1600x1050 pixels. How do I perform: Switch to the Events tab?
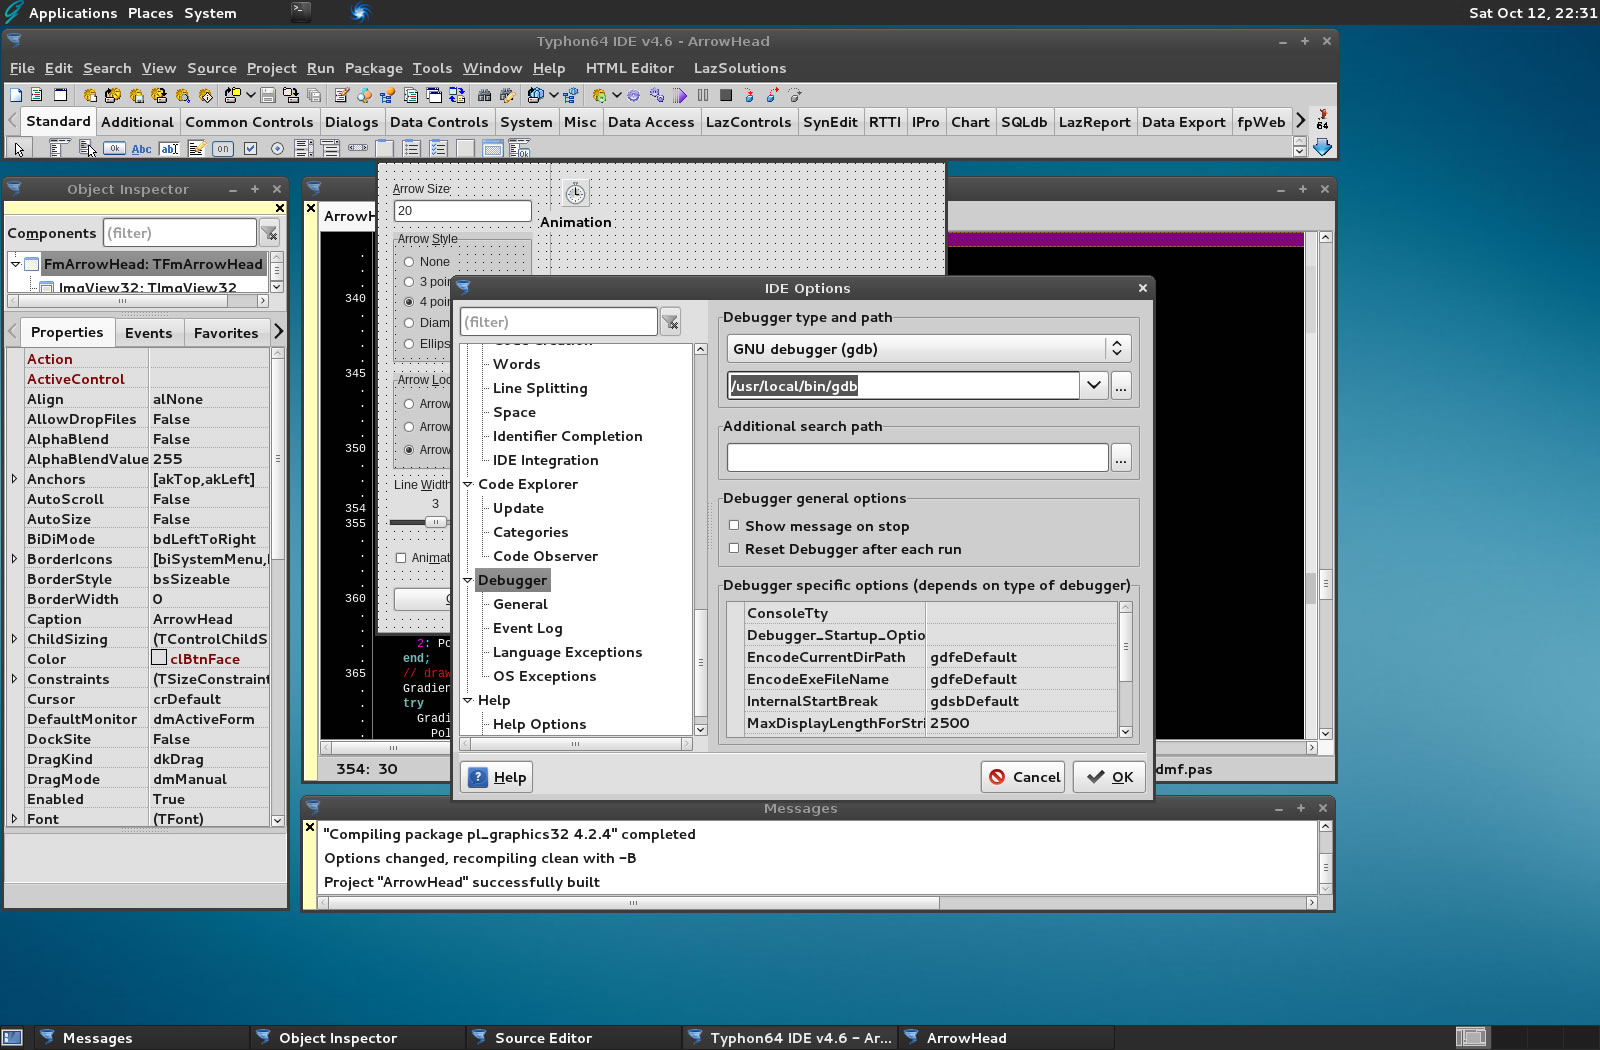pos(148,333)
